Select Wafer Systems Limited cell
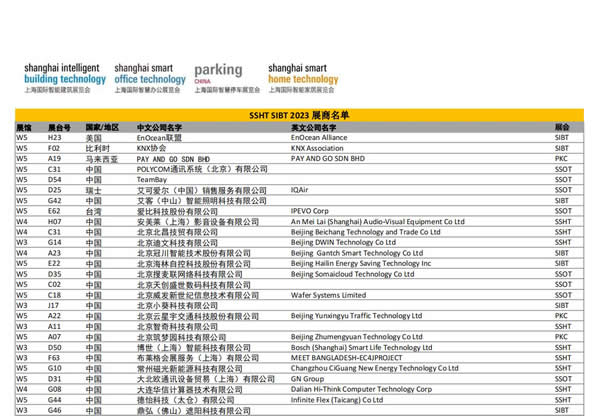This screenshot has height=416, width=600. pos(327,295)
